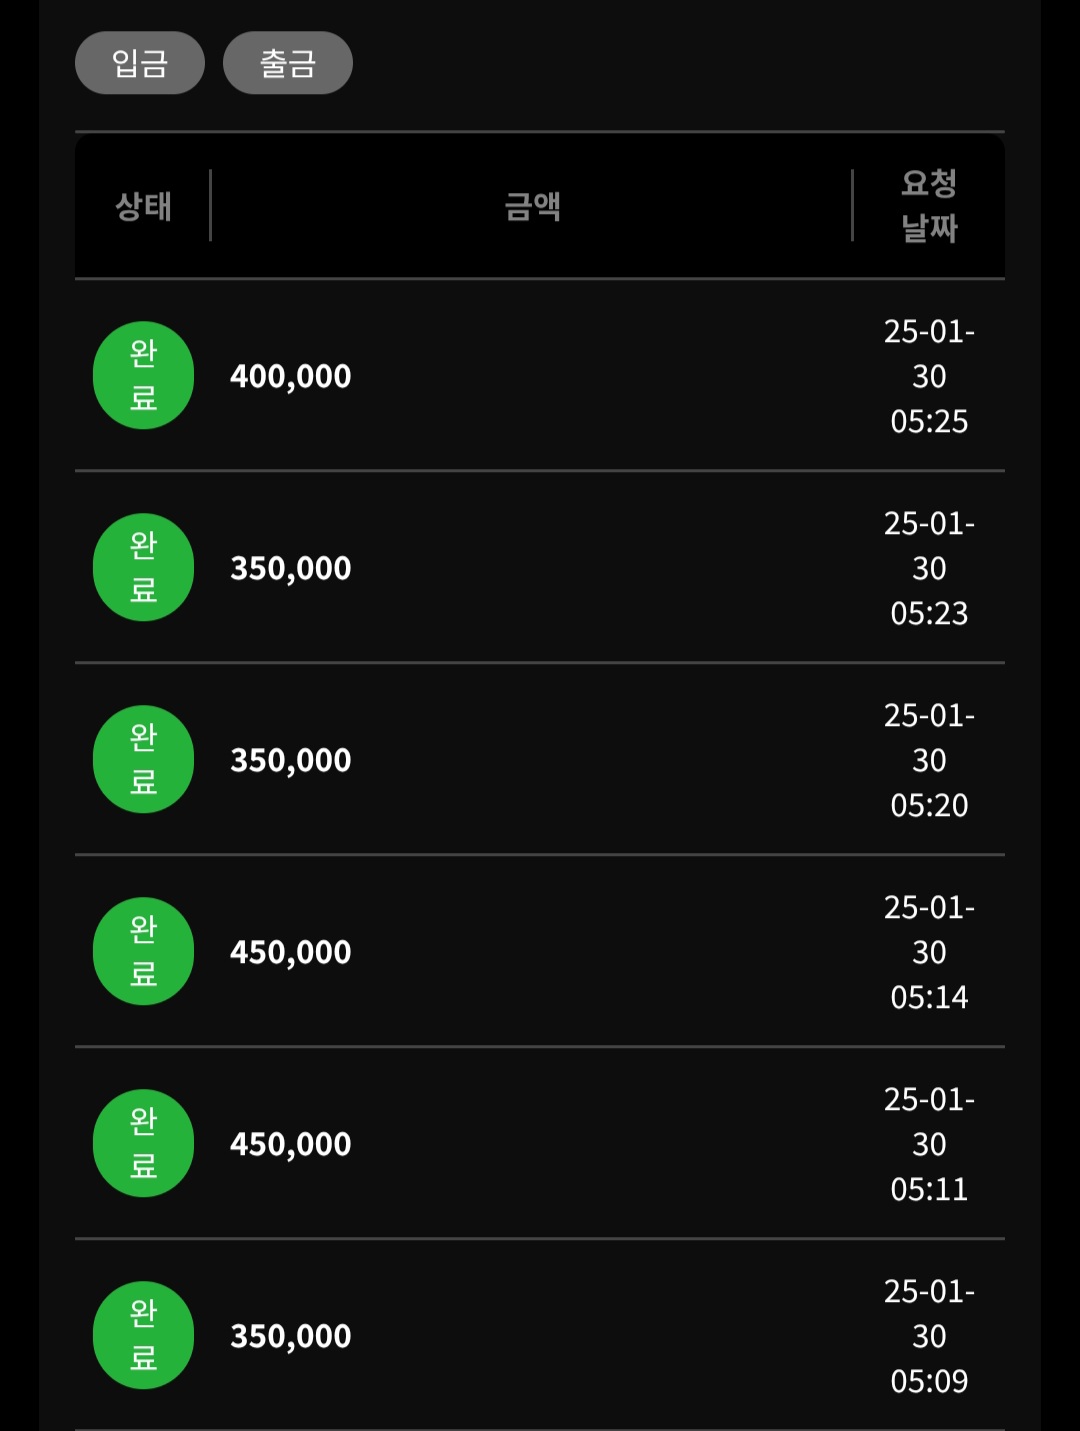
Task: Select the 400,000 amount entry
Action: (291, 377)
